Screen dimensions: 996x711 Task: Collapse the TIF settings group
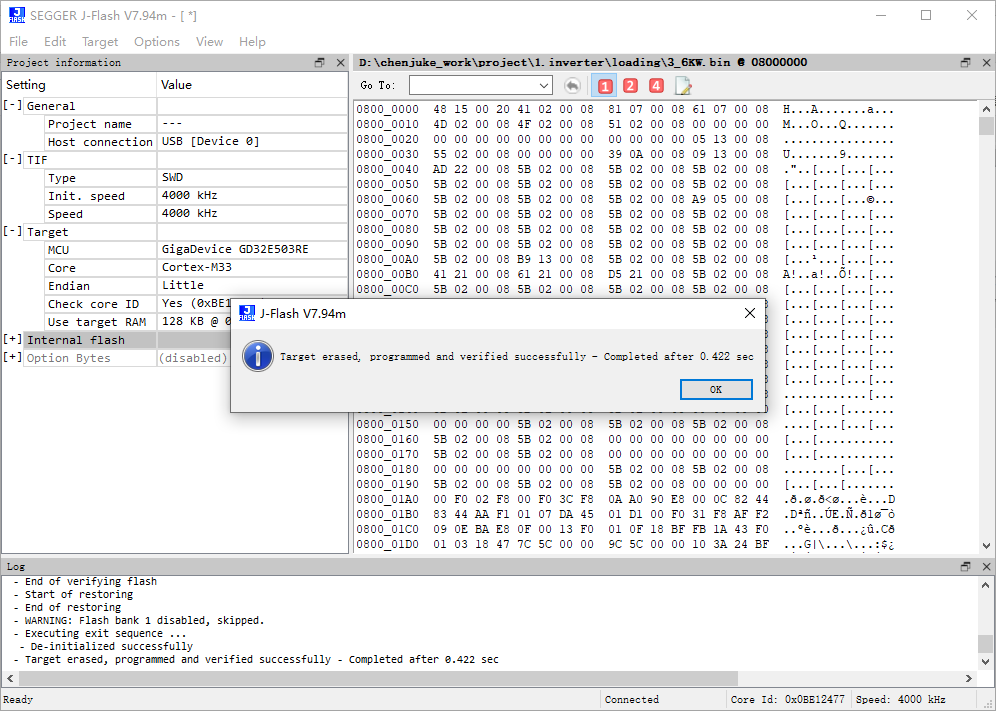[x=13, y=159]
